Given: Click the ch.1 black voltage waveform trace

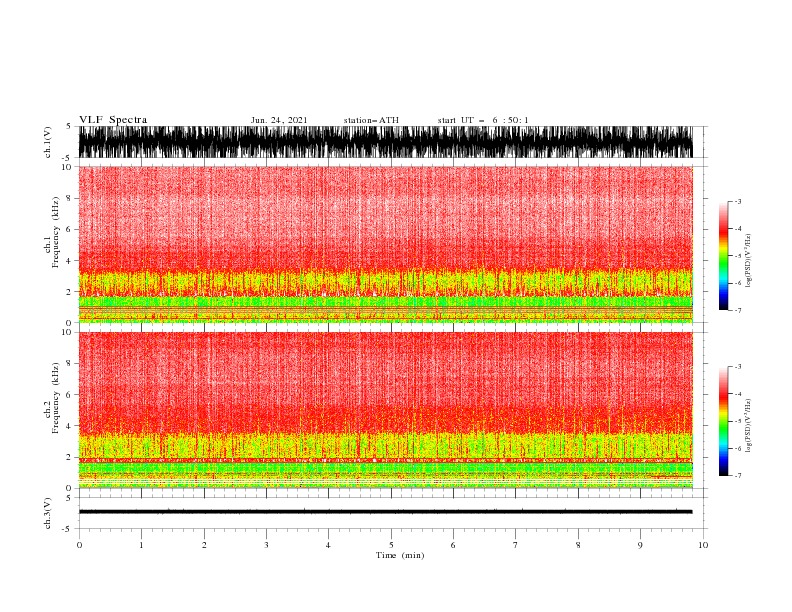Looking at the screenshot, I should point(385,142).
